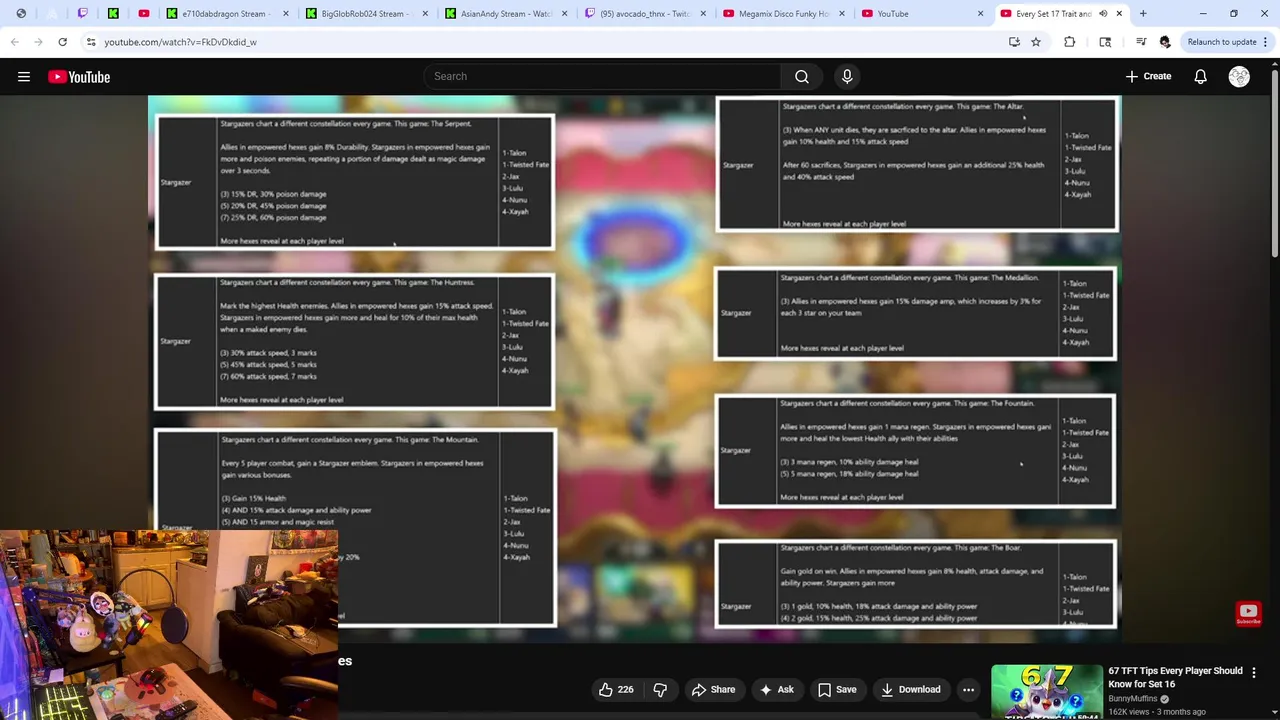Open options for 67 TFT Tips recommendation

[x=1254, y=673]
